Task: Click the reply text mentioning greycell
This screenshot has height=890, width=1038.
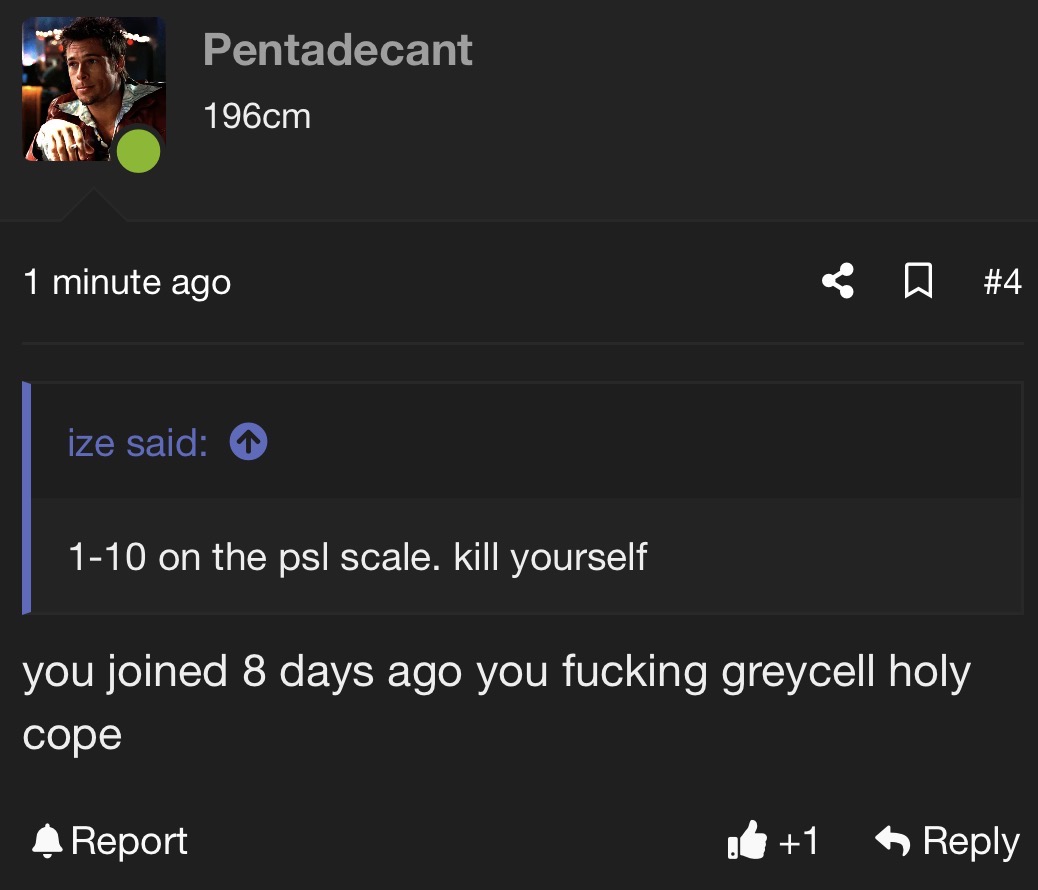Action: tap(496, 703)
